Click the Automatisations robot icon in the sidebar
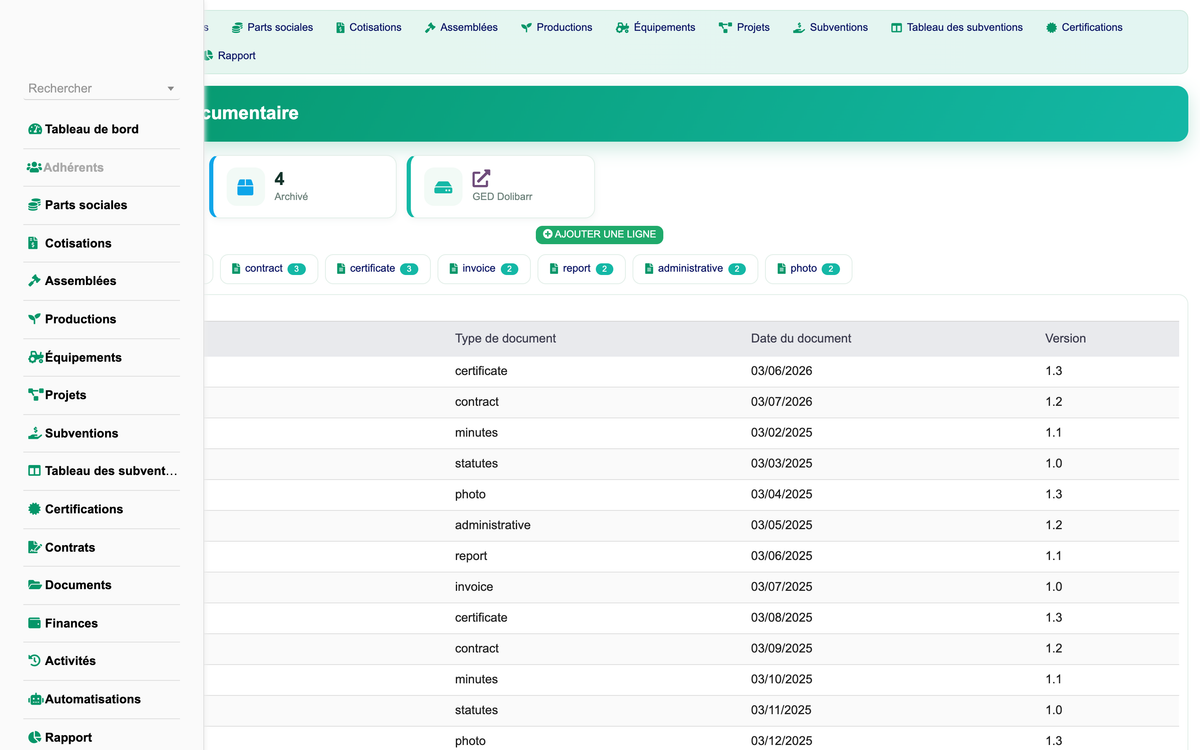Image resolution: width=1200 pixels, height=750 pixels. pyautogui.click(x=35, y=699)
